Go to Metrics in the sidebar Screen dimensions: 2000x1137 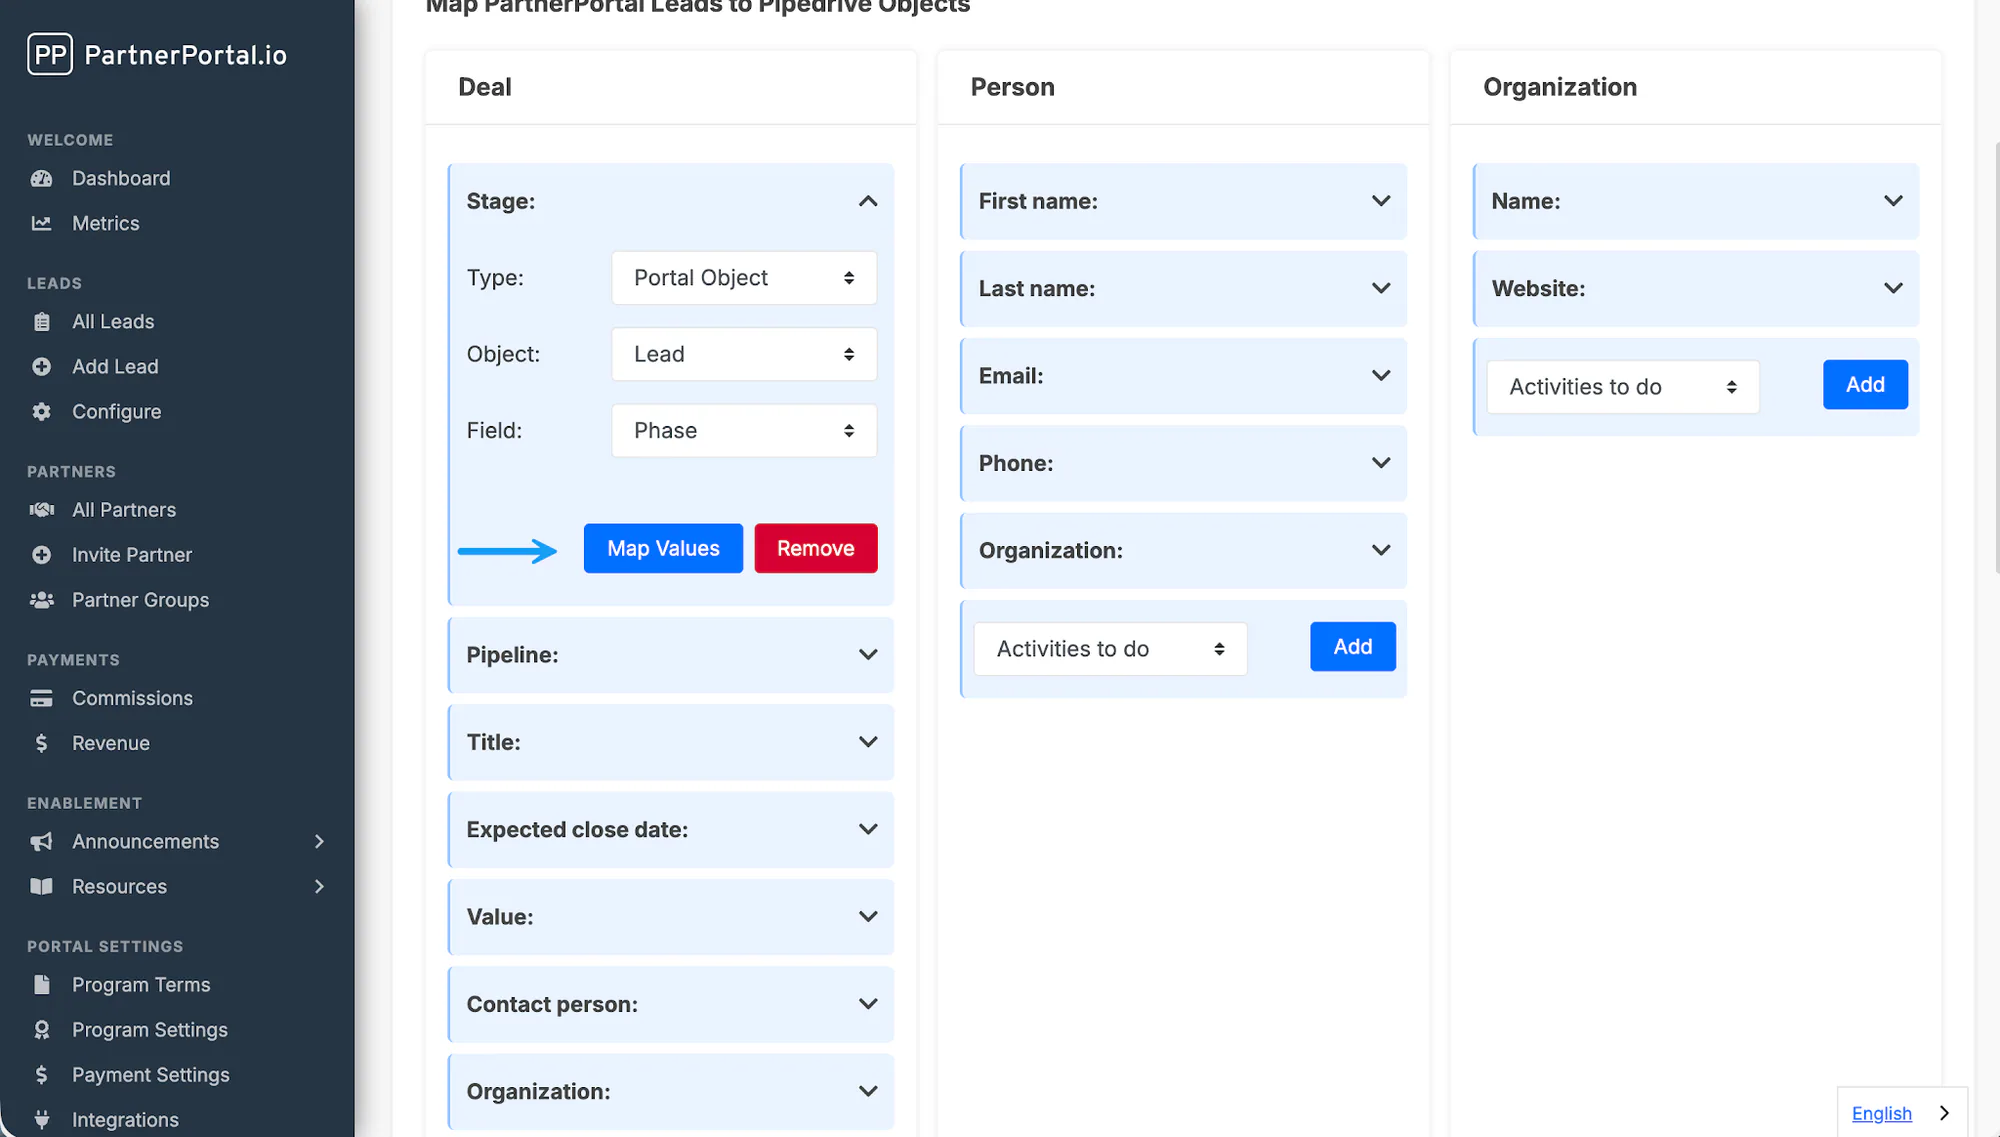coord(105,223)
